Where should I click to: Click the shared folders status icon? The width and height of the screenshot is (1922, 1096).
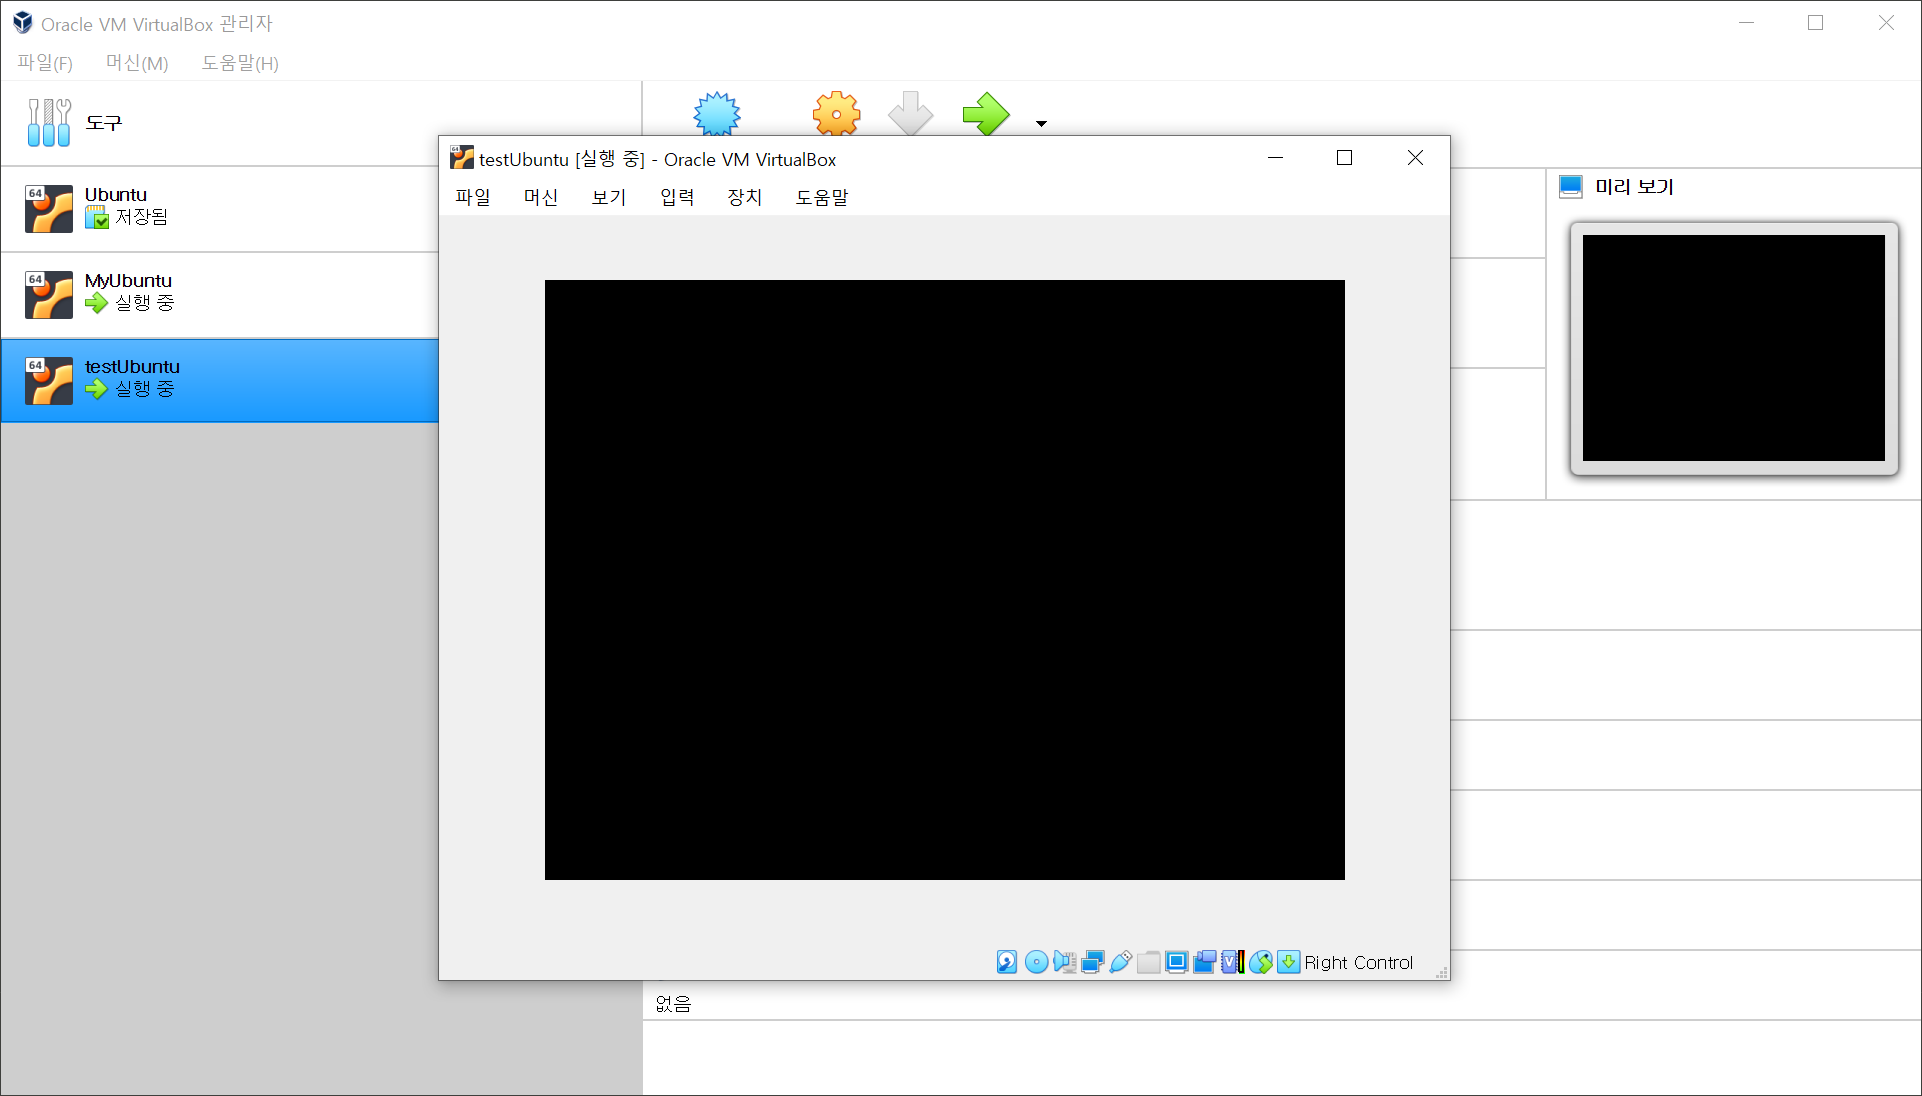[x=1149, y=962]
